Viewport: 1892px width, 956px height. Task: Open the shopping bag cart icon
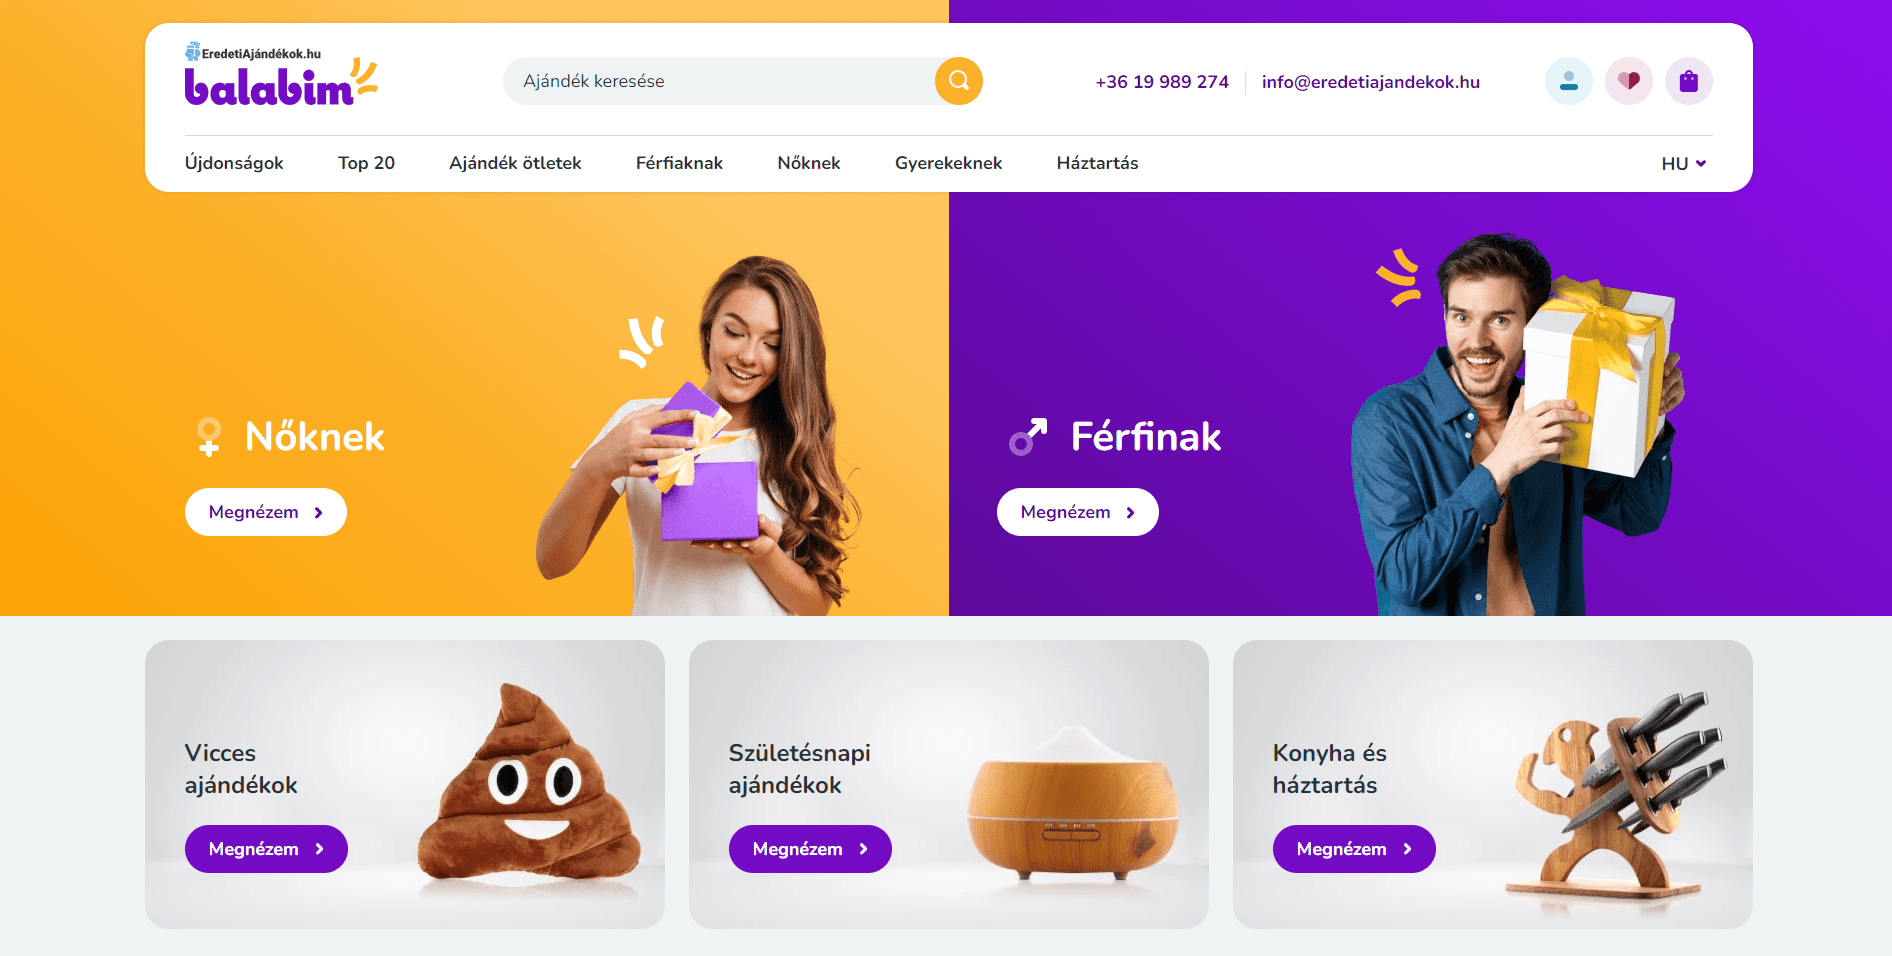[1688, 81]
